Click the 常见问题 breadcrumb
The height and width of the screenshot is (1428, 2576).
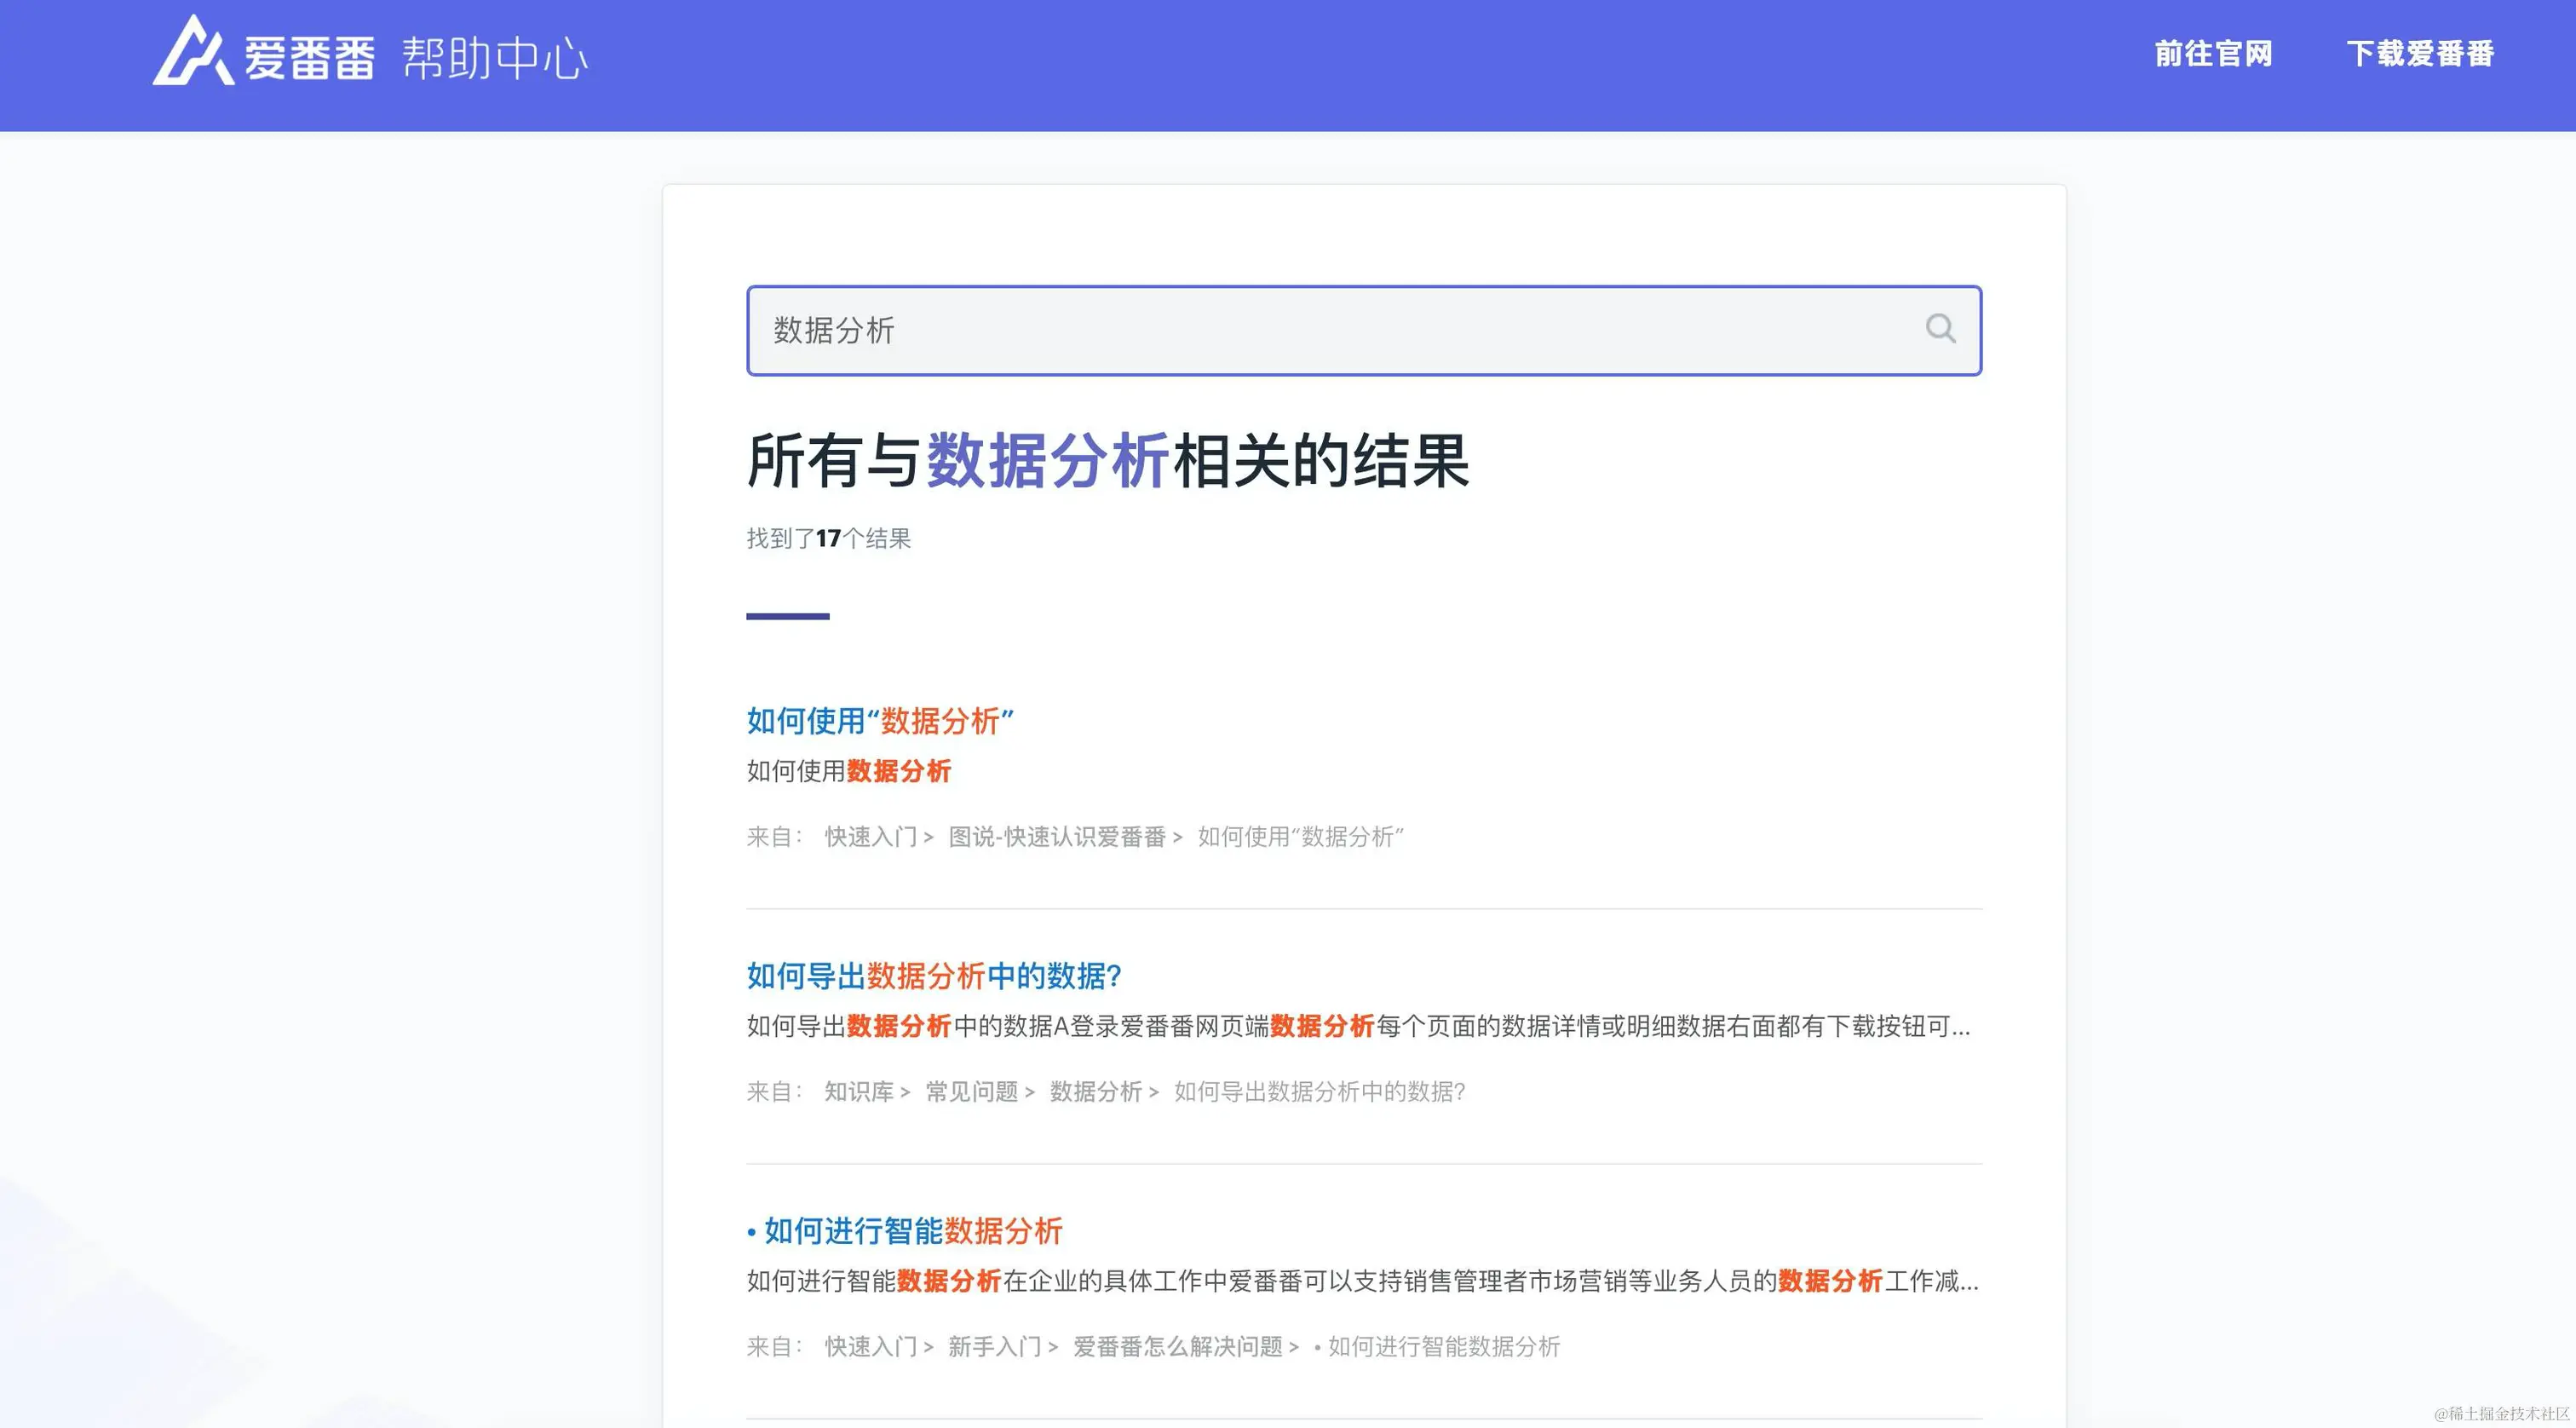tap(971, 1092)
